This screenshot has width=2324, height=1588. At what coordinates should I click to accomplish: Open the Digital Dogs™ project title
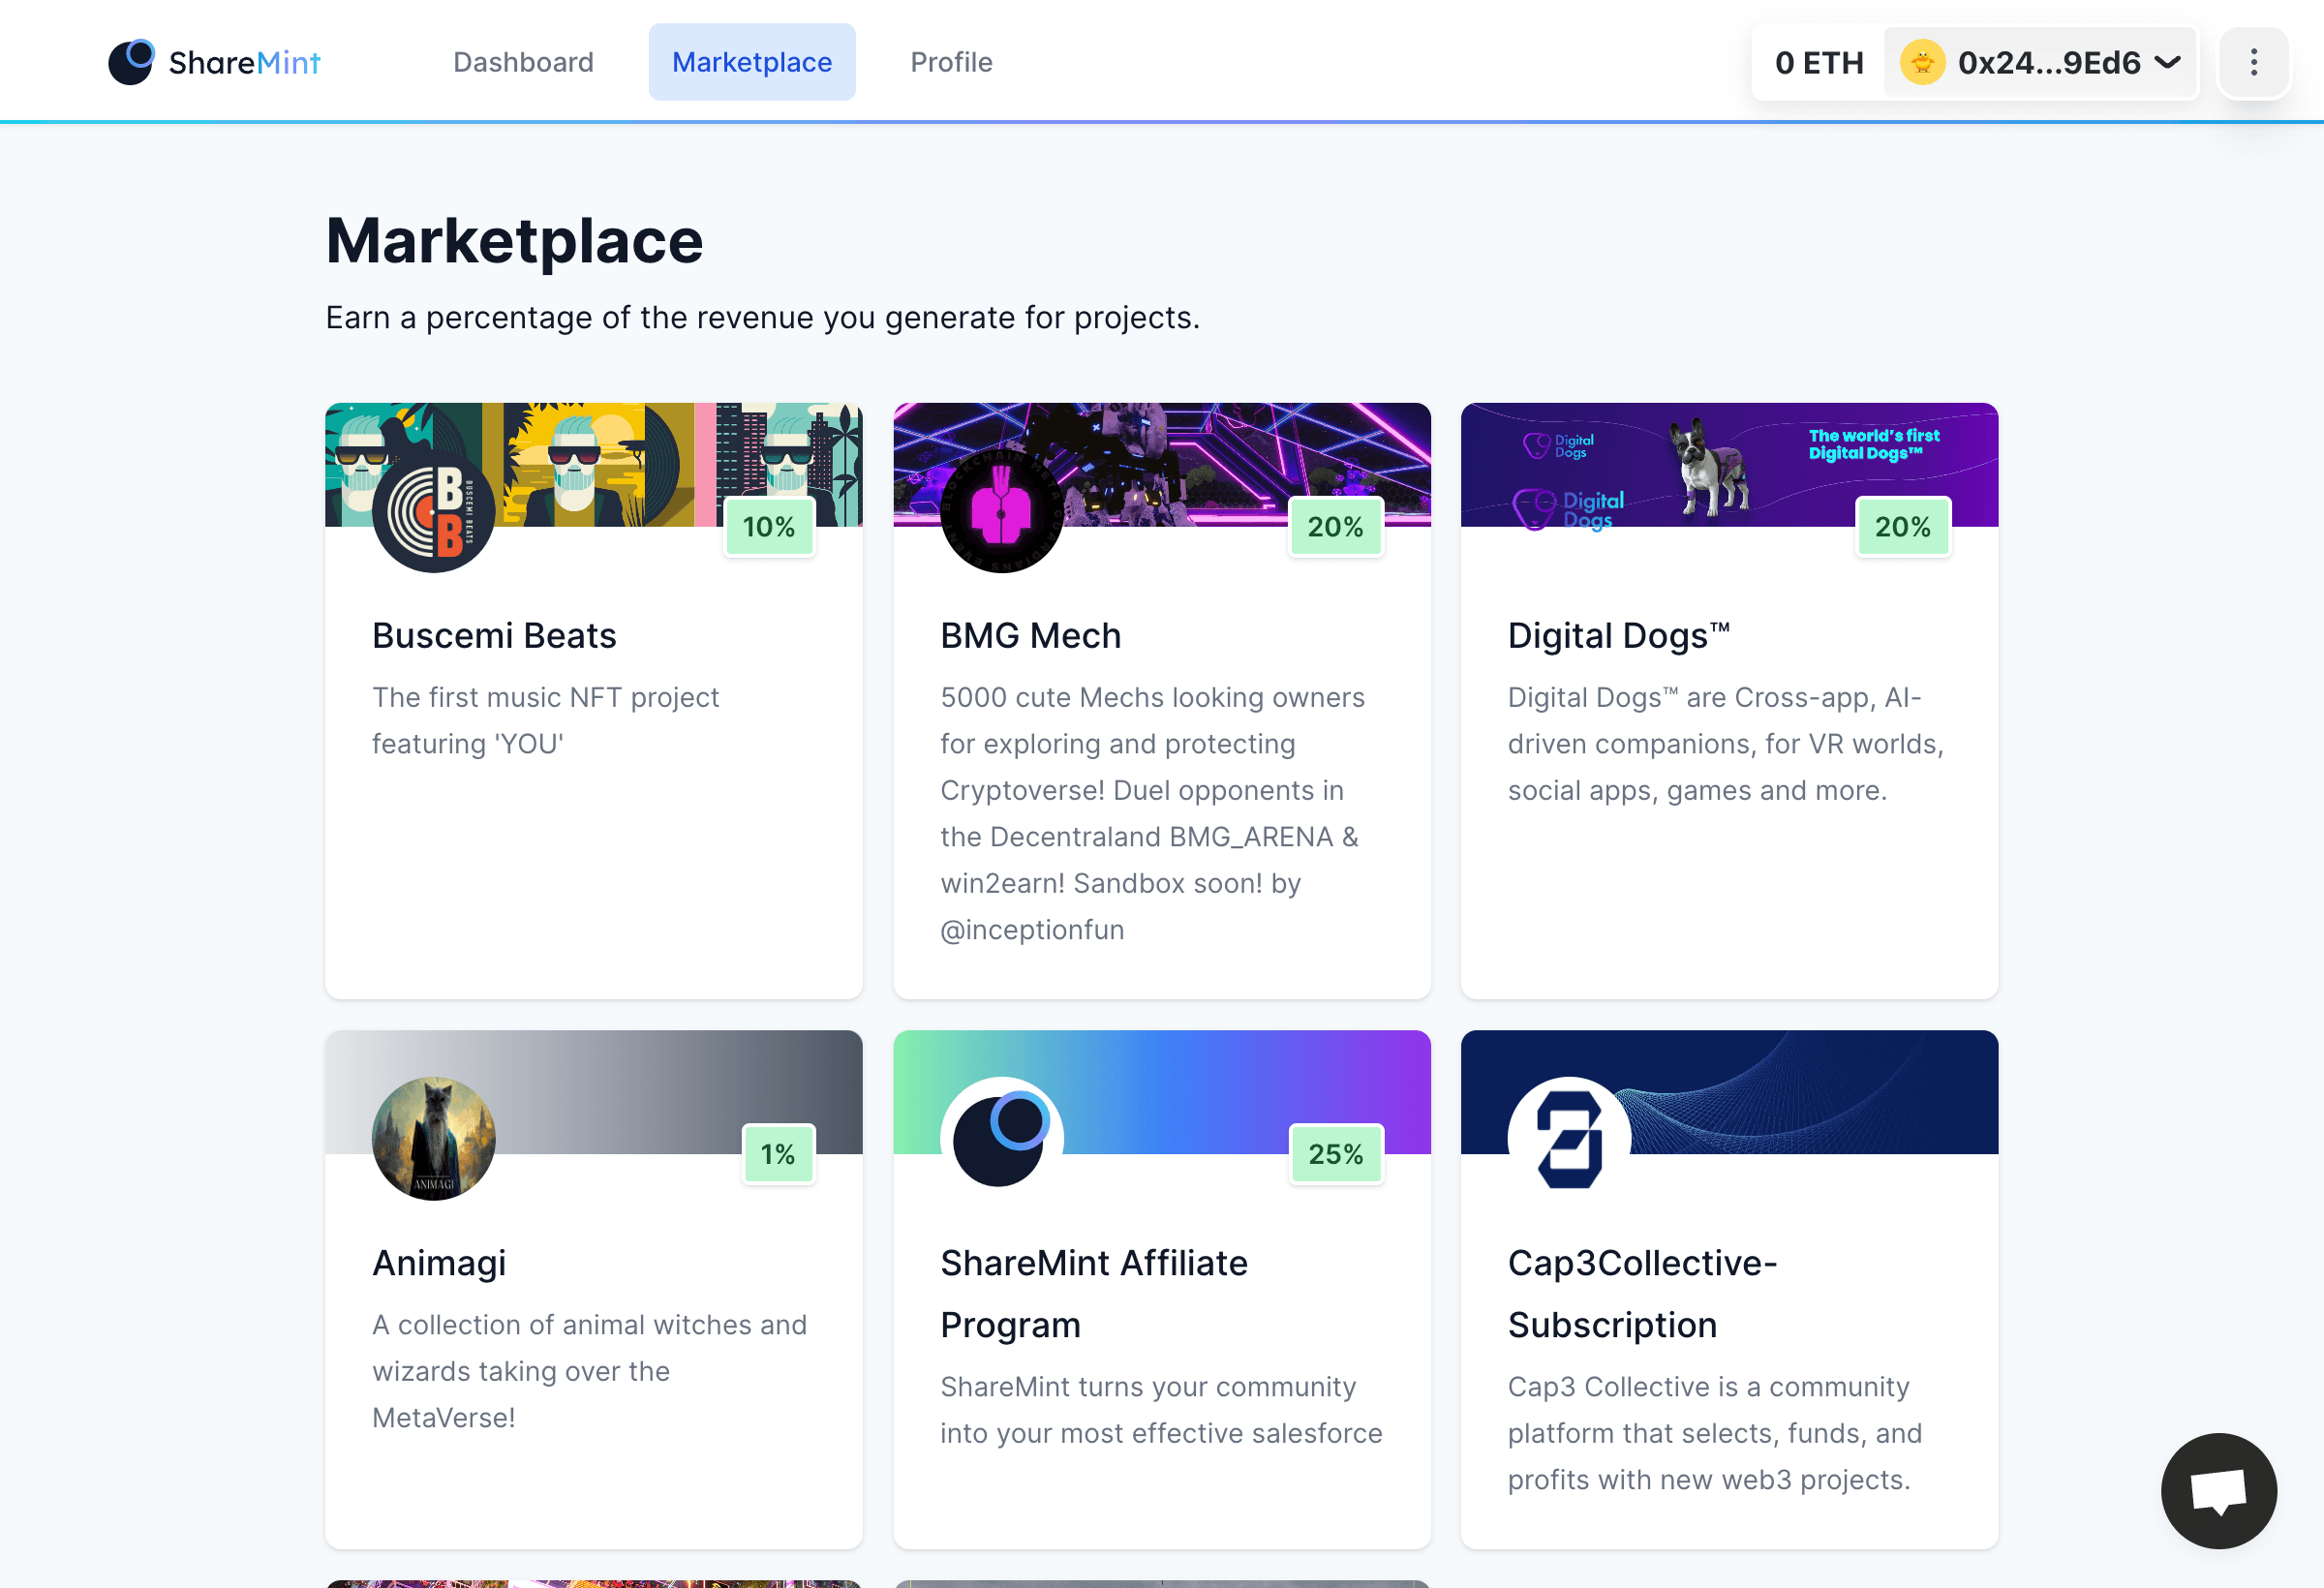pos(1618,636)
